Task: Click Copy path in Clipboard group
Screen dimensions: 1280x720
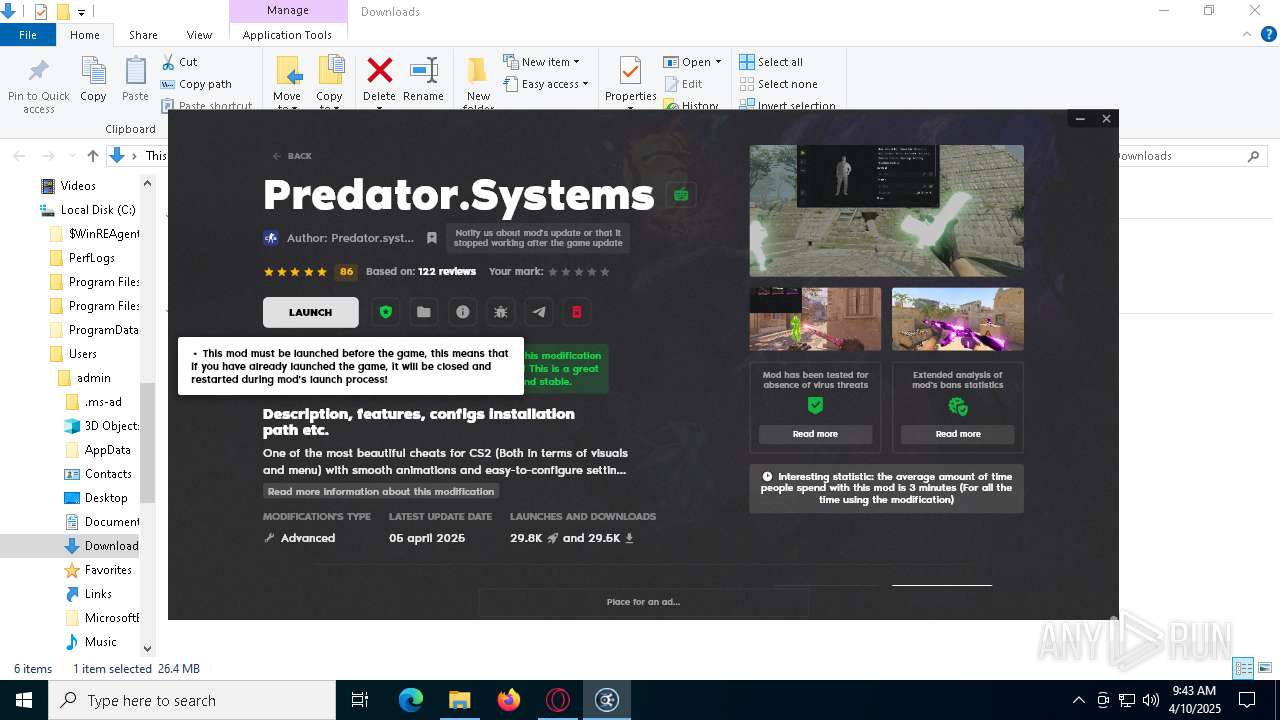Action: point(196,84)
